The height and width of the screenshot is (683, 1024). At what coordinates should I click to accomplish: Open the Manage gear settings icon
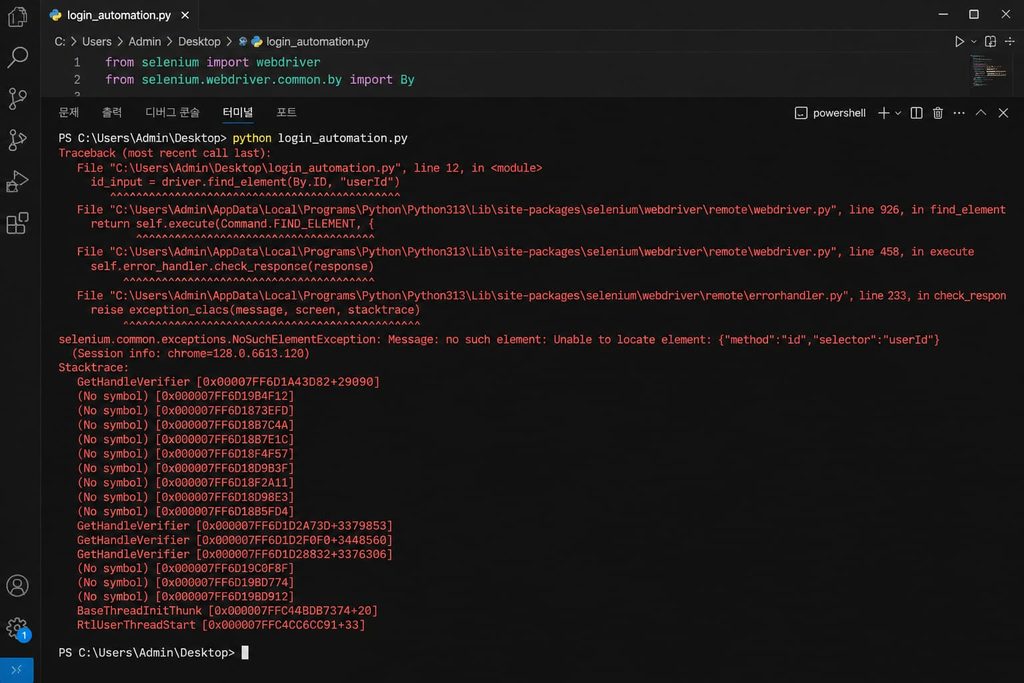point(18,628)
